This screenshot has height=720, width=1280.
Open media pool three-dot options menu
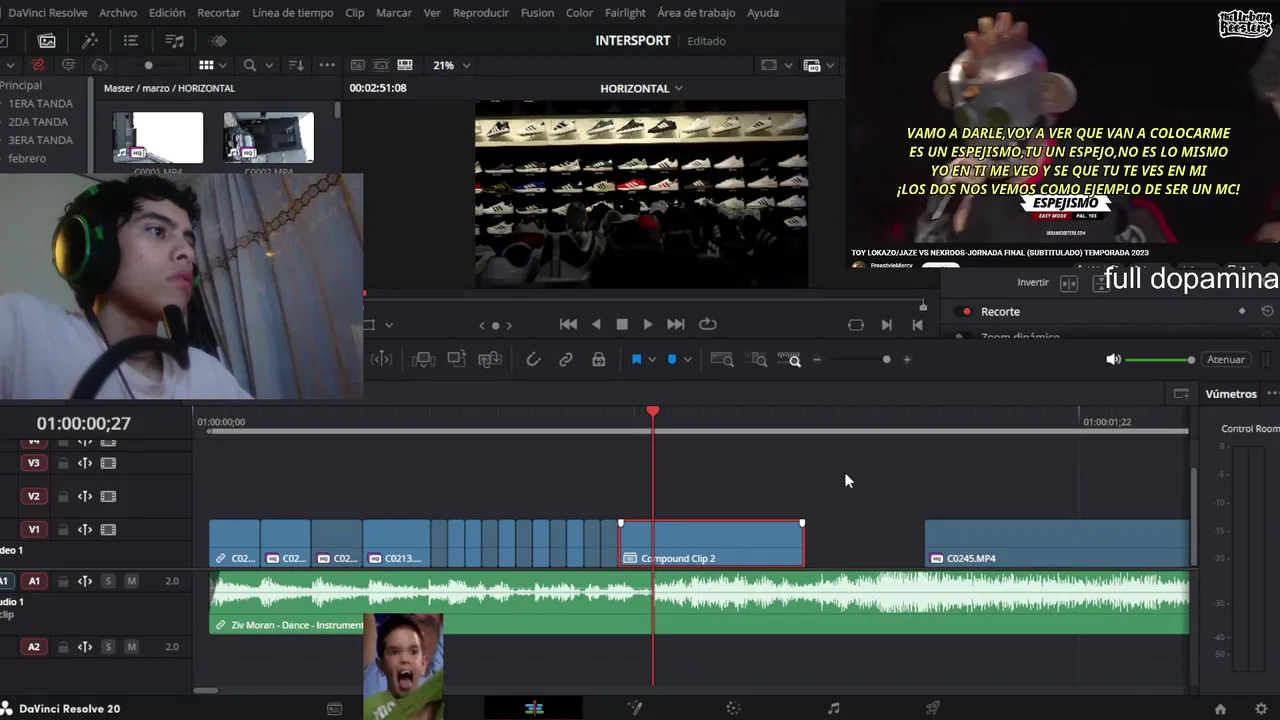tap(327, 65)
